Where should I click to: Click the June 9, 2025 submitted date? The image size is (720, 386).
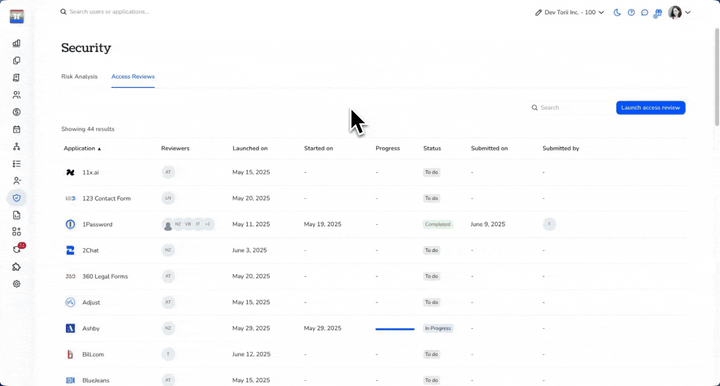(488, 224)
